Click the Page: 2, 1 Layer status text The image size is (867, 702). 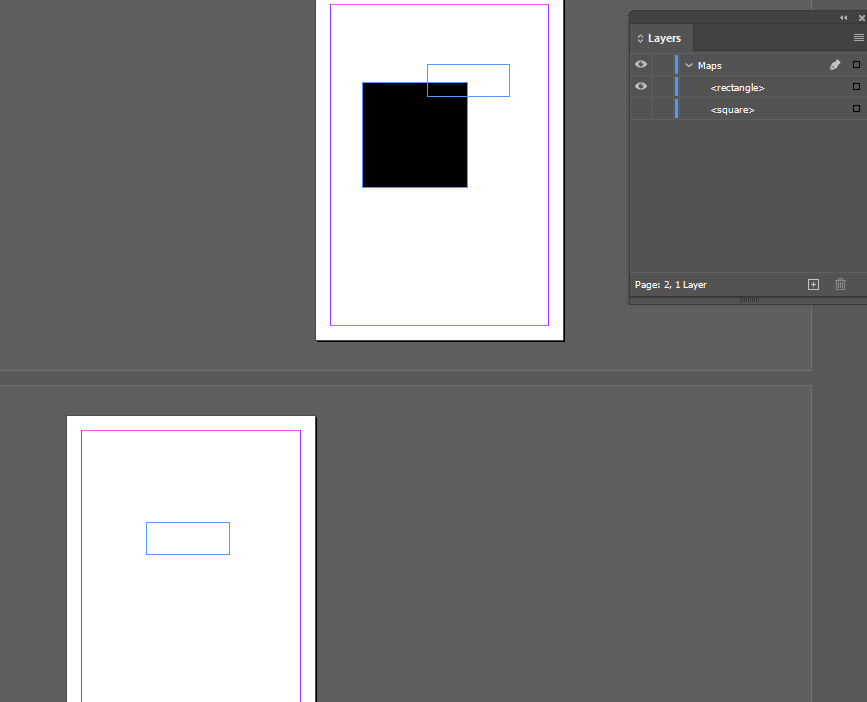(x=670, y=284)
